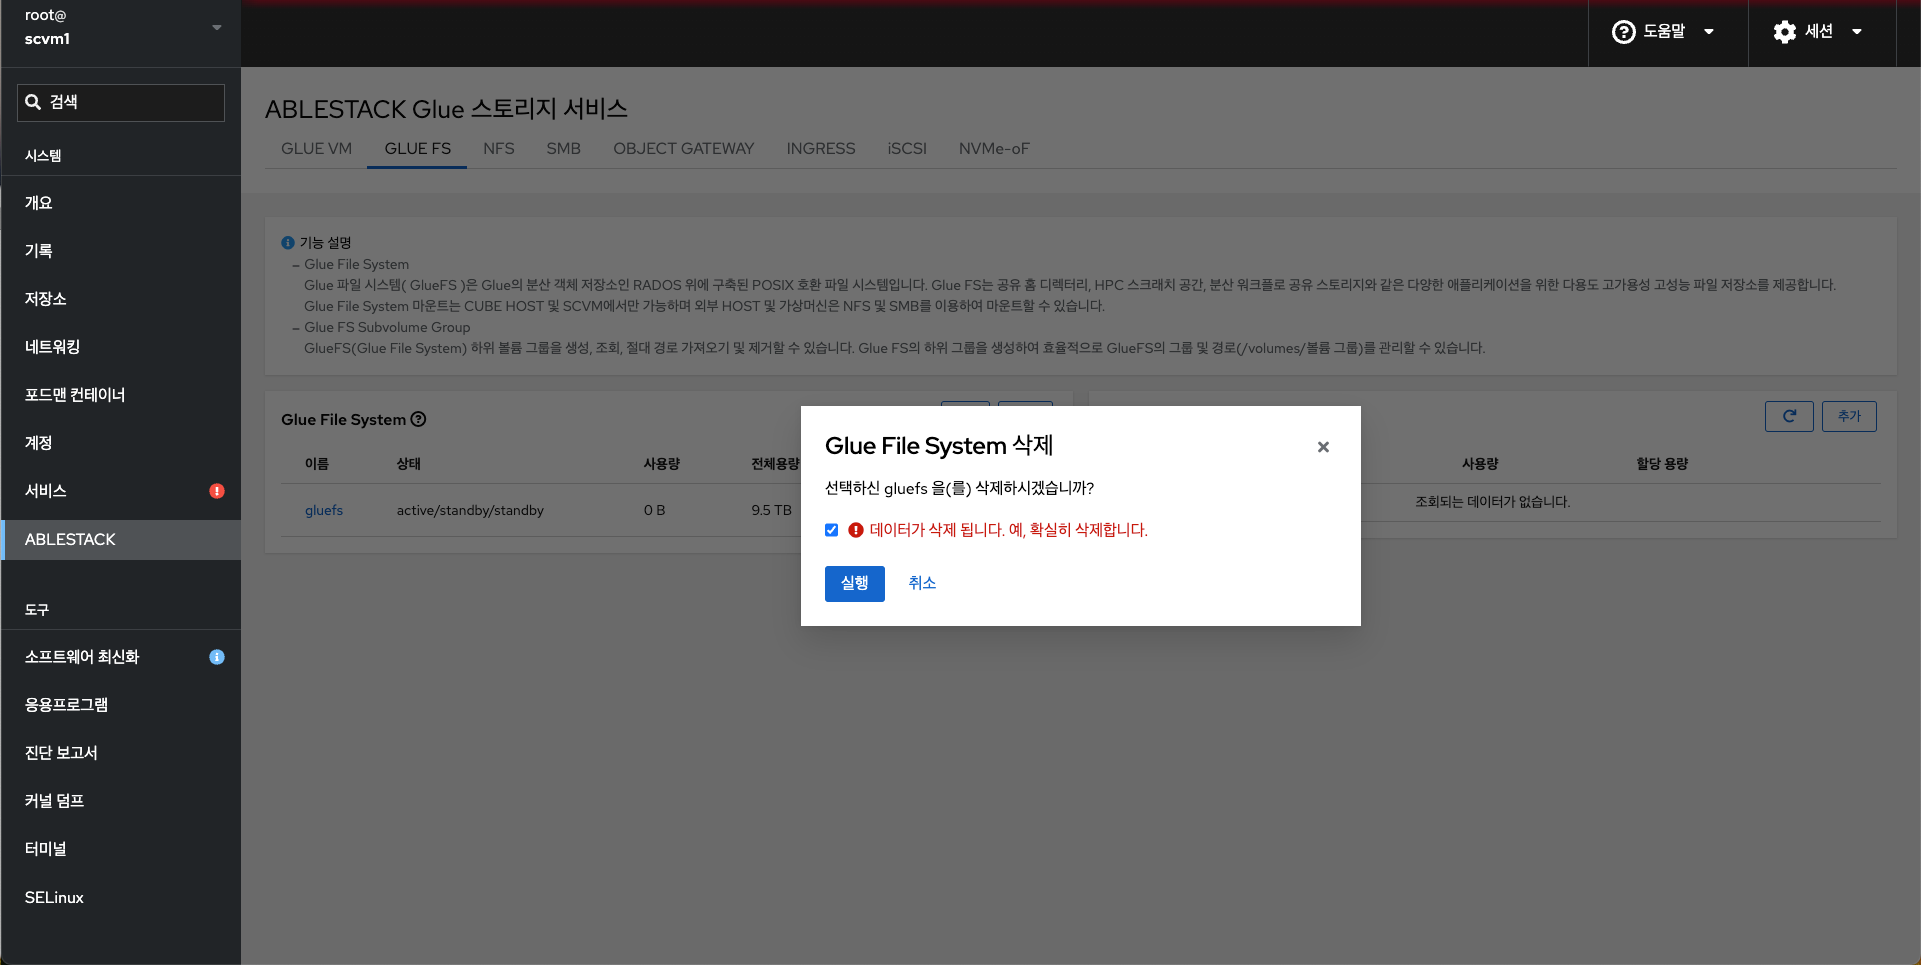Open 진단 보고서 in the sidebar
Image resolution: width=1921 pixels, height=965 pixels.
[121, 753]
